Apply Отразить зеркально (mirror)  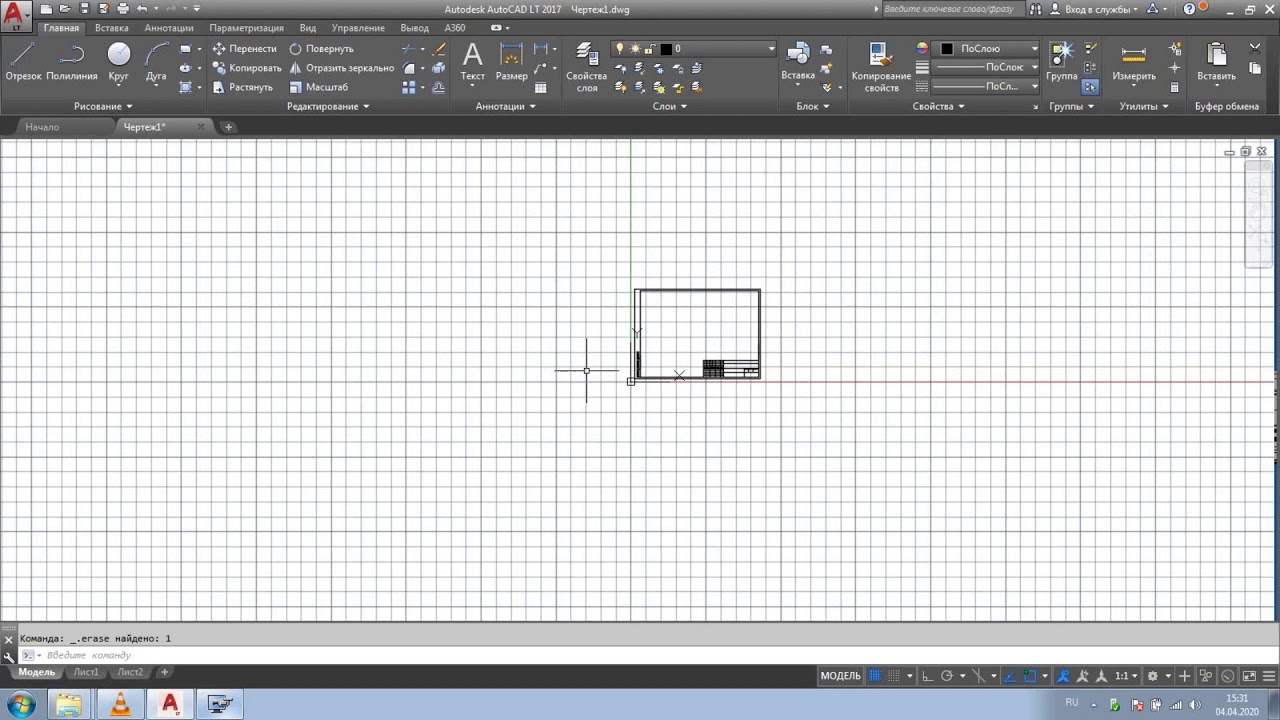point(342,68)
